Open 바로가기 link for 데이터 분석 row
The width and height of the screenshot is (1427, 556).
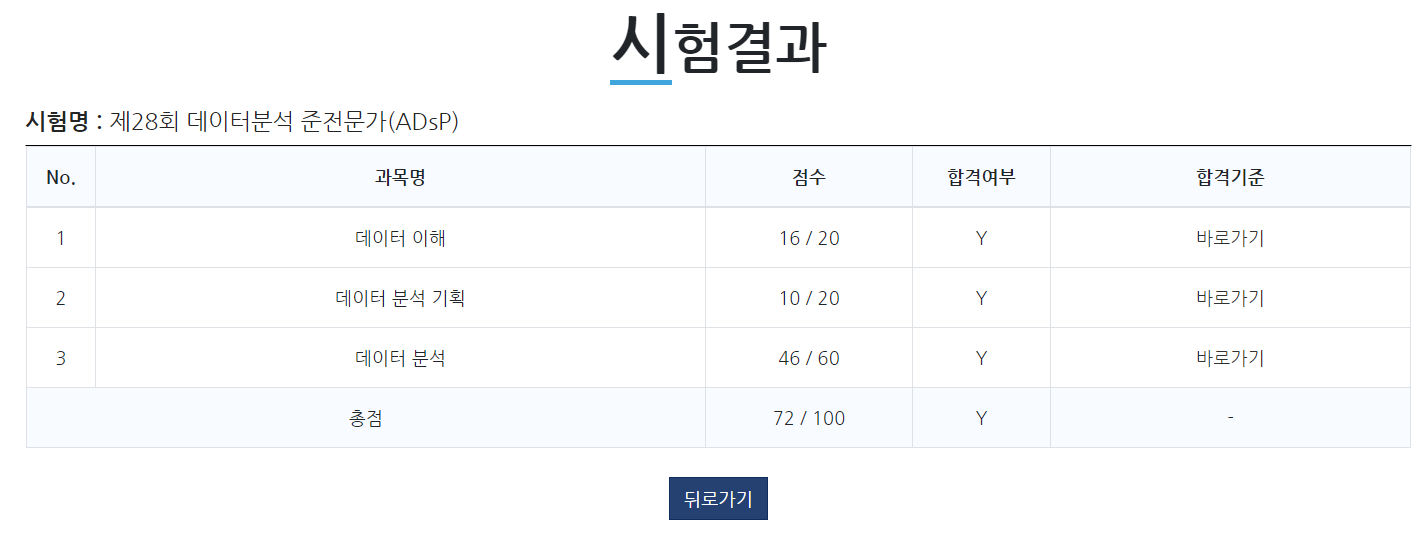point(1230,358)
